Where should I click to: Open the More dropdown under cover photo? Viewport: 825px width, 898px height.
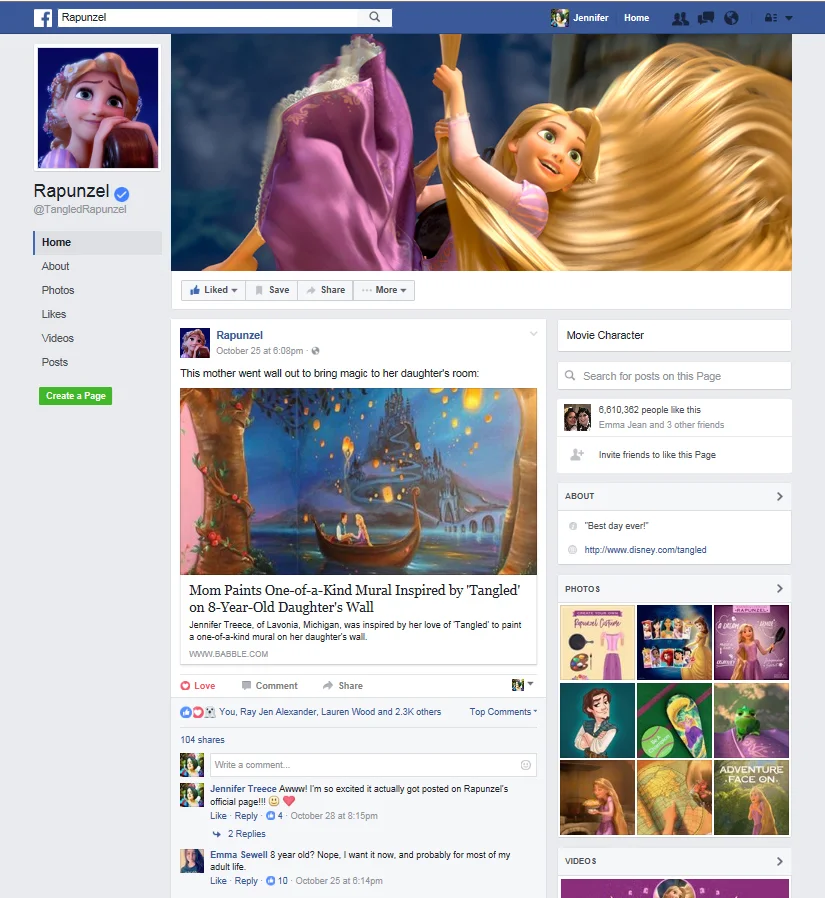pos(384,290)
